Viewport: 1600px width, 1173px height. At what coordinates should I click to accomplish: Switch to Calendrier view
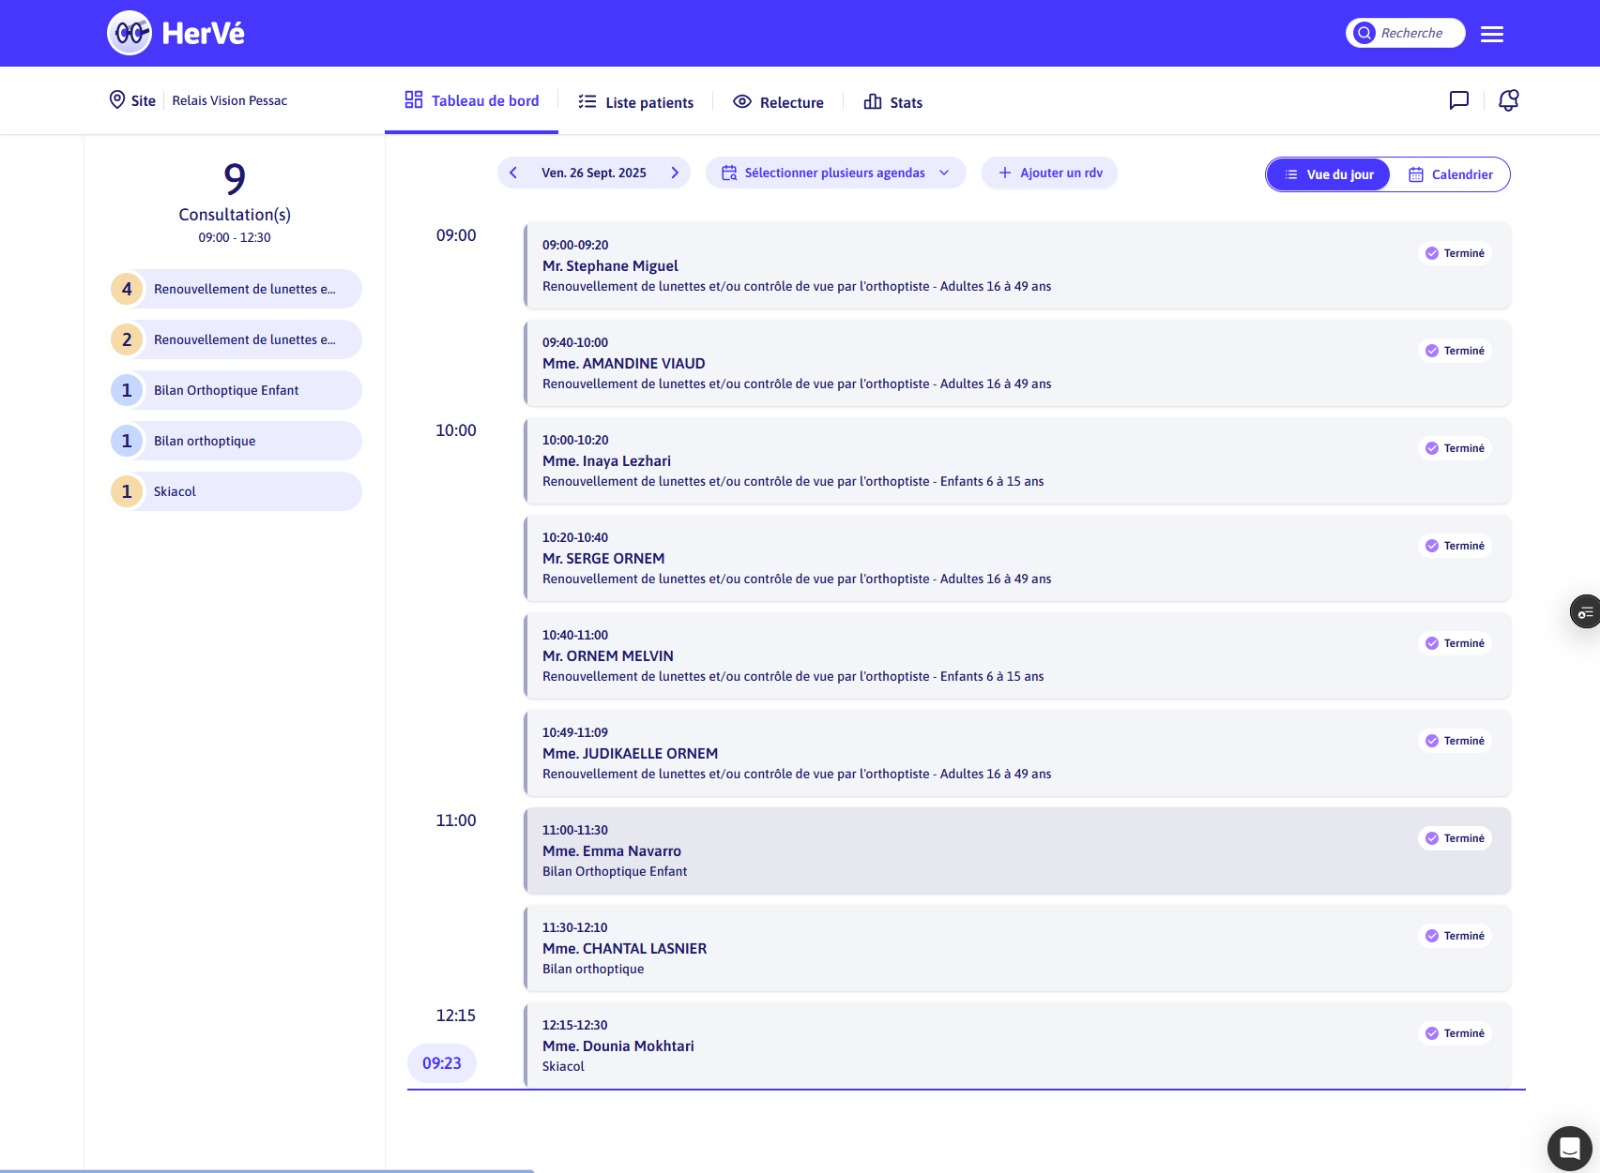coord(1450,174)
